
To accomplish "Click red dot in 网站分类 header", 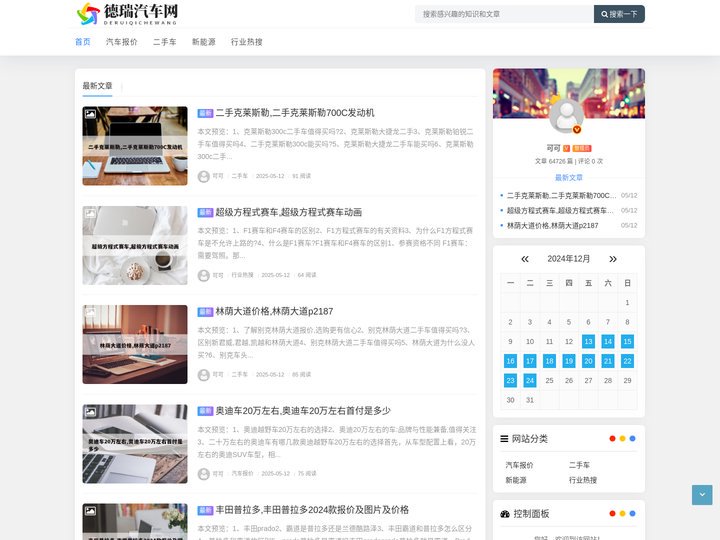I will pyautogui.click(x=612, y=439).
